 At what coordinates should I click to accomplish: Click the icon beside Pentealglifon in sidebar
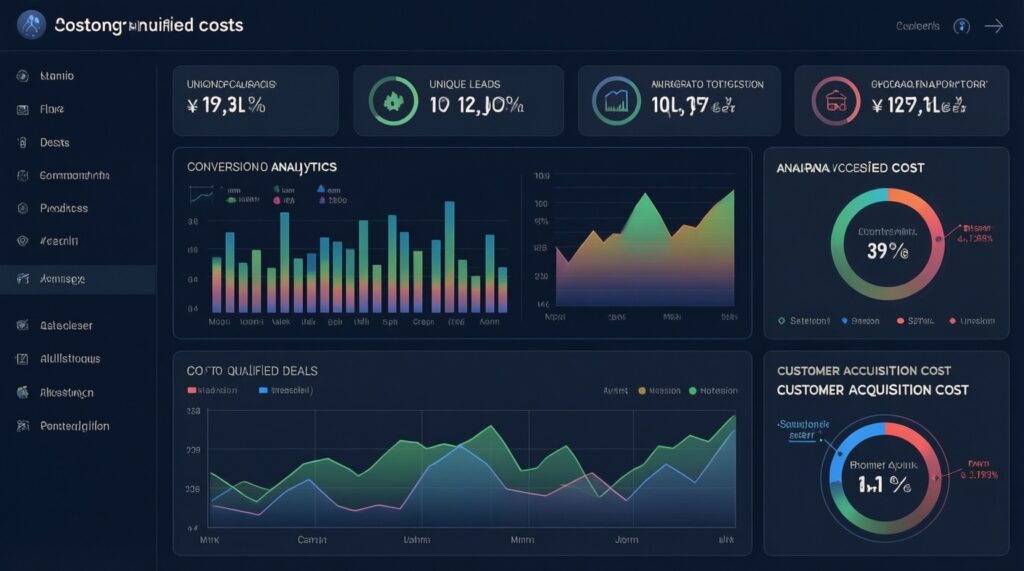pyautogui.click(x=22, y=426)
